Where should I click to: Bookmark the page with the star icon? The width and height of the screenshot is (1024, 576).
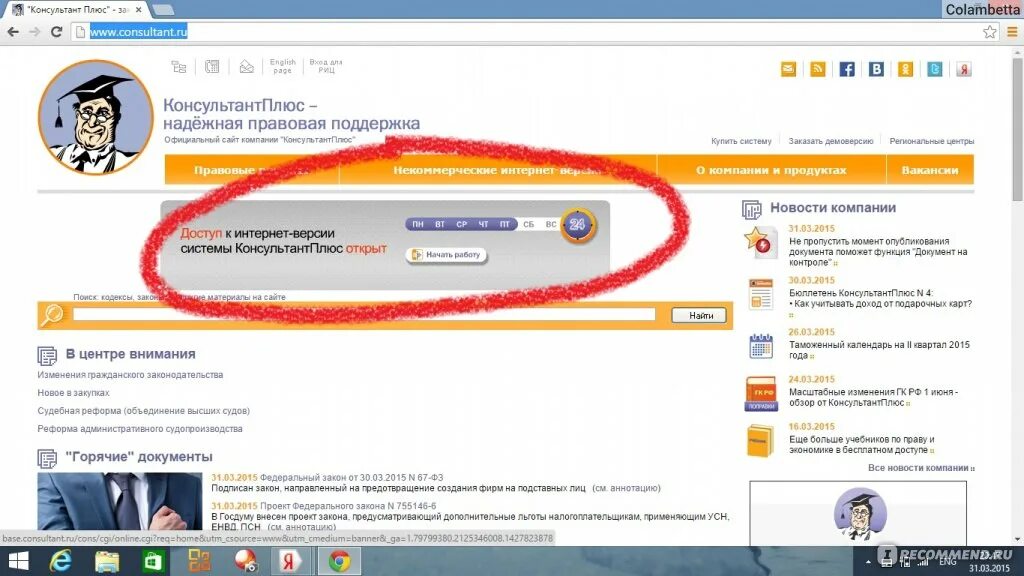tap(989, 31)
